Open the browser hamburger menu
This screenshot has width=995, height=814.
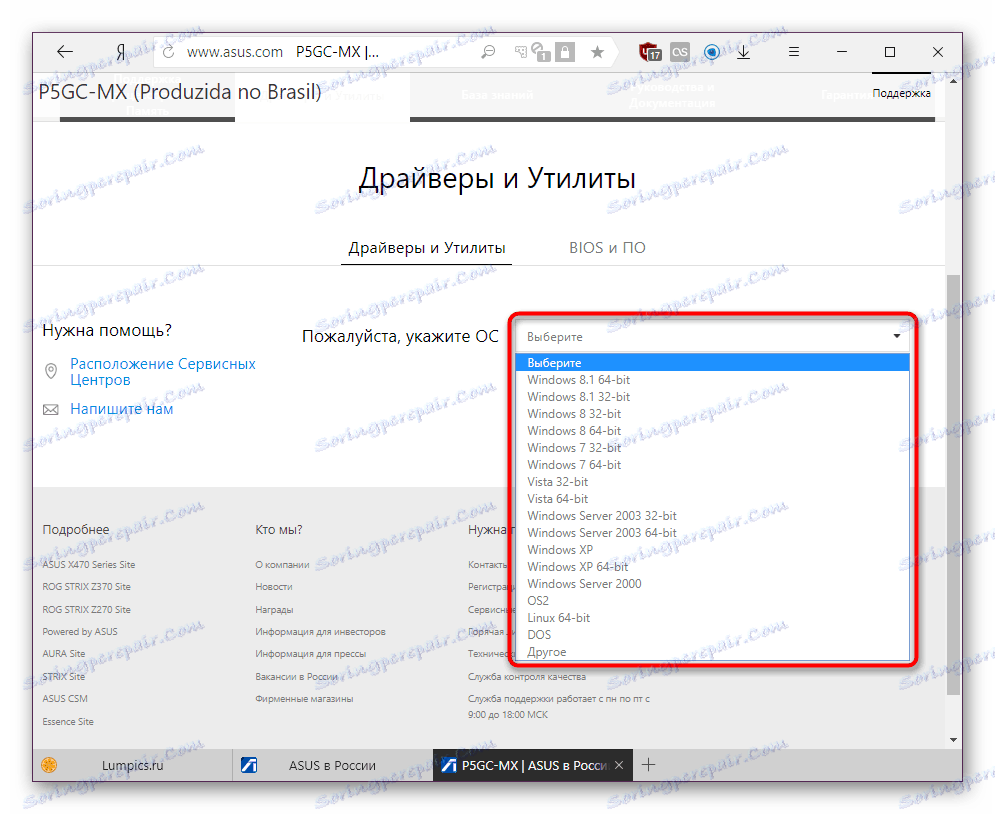[793, 52]
